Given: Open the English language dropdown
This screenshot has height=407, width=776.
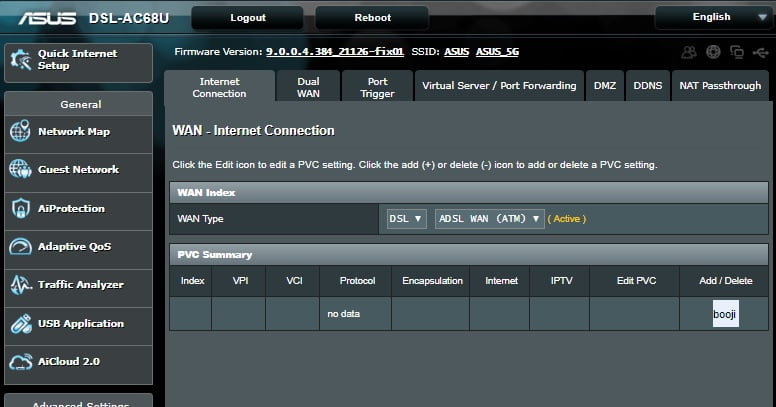Looking at the screenshot, I should (x=714, y=17).
